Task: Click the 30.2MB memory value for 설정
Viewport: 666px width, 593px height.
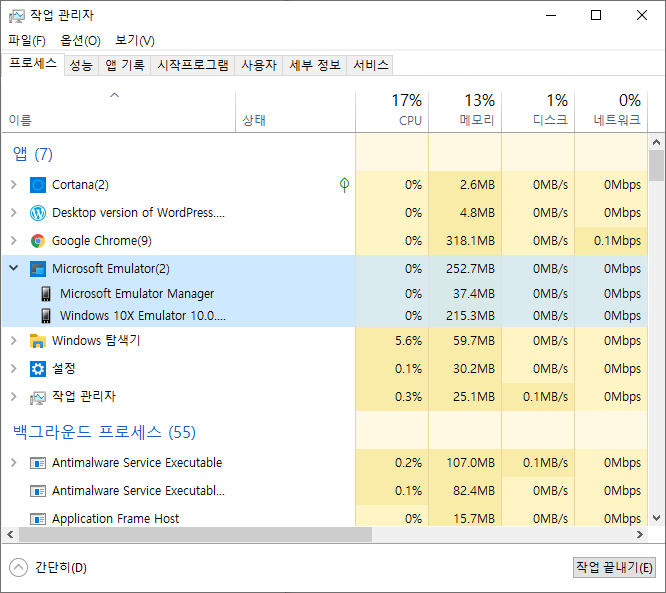Action: pyautogui.click(x=474, y=369)
